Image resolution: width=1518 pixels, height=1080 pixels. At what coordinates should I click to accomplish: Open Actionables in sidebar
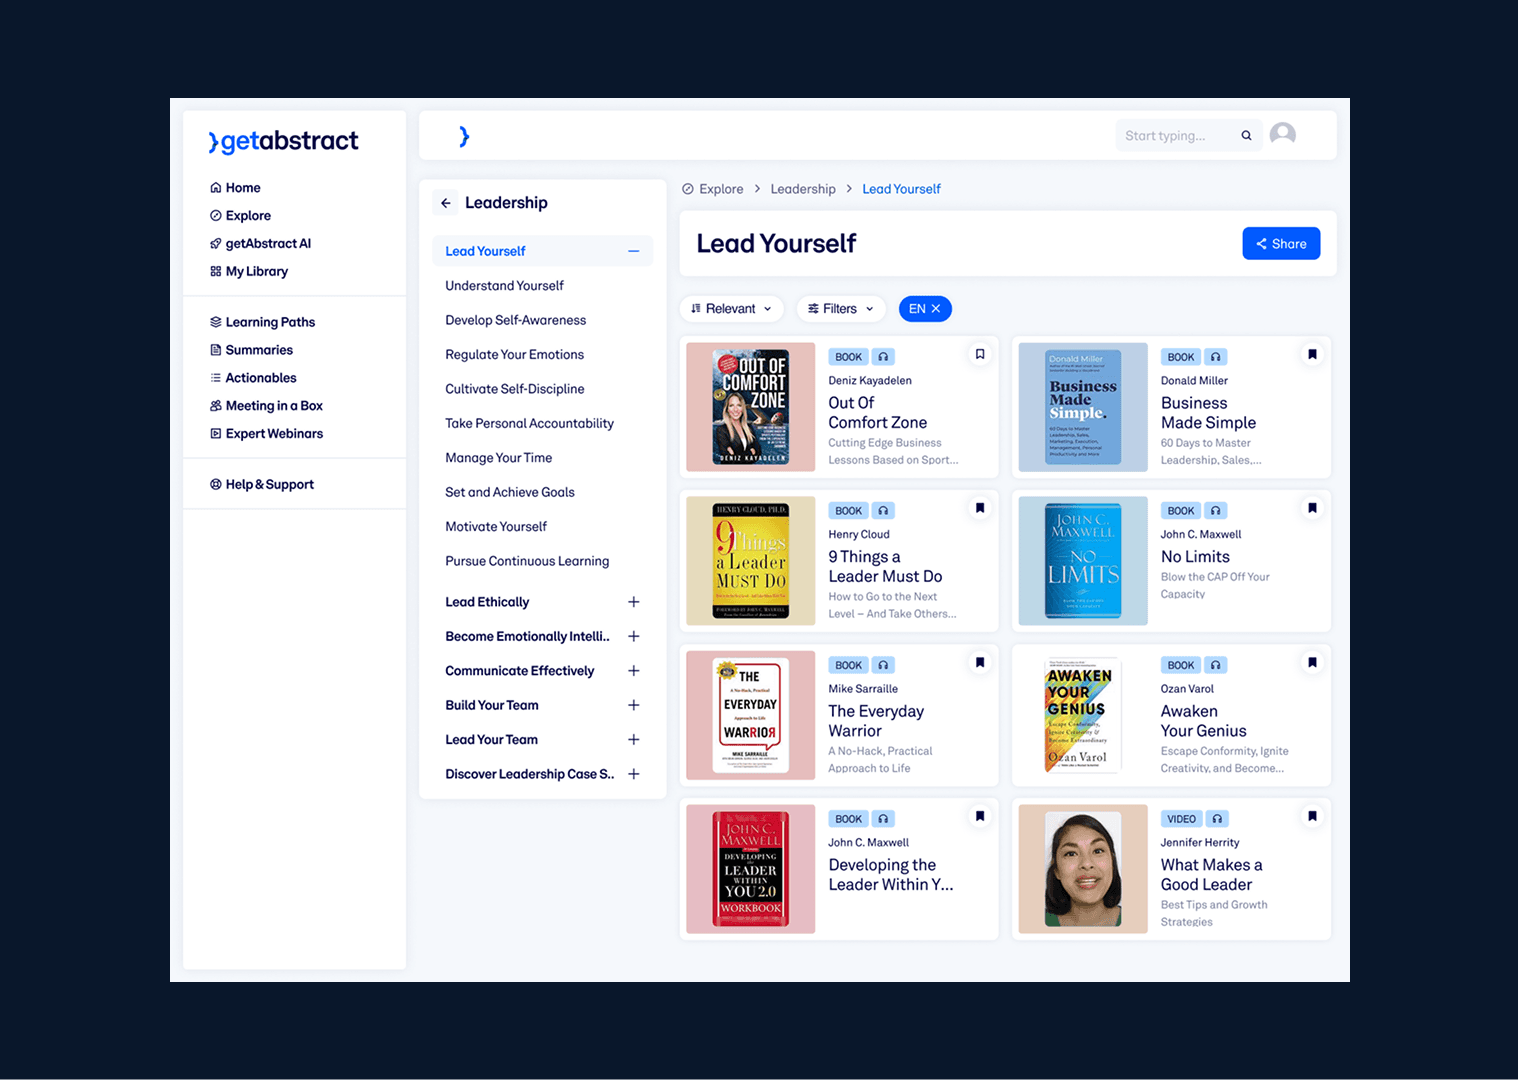tap(253, 378)
